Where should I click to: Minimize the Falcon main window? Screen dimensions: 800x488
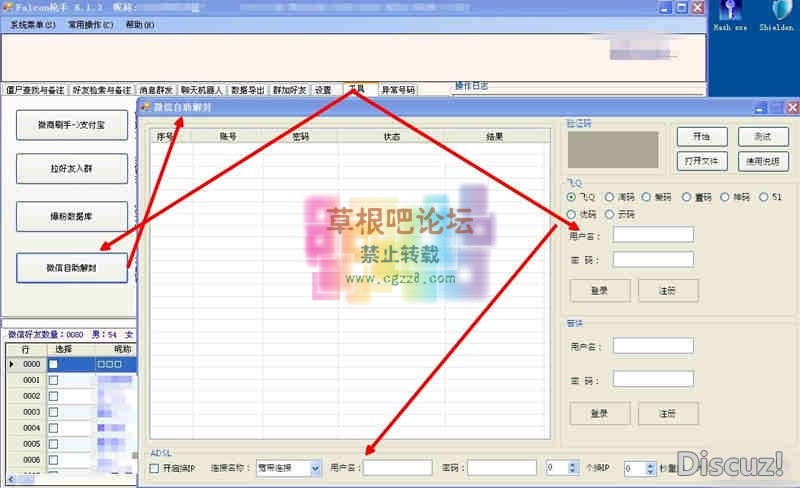(665, 8)
